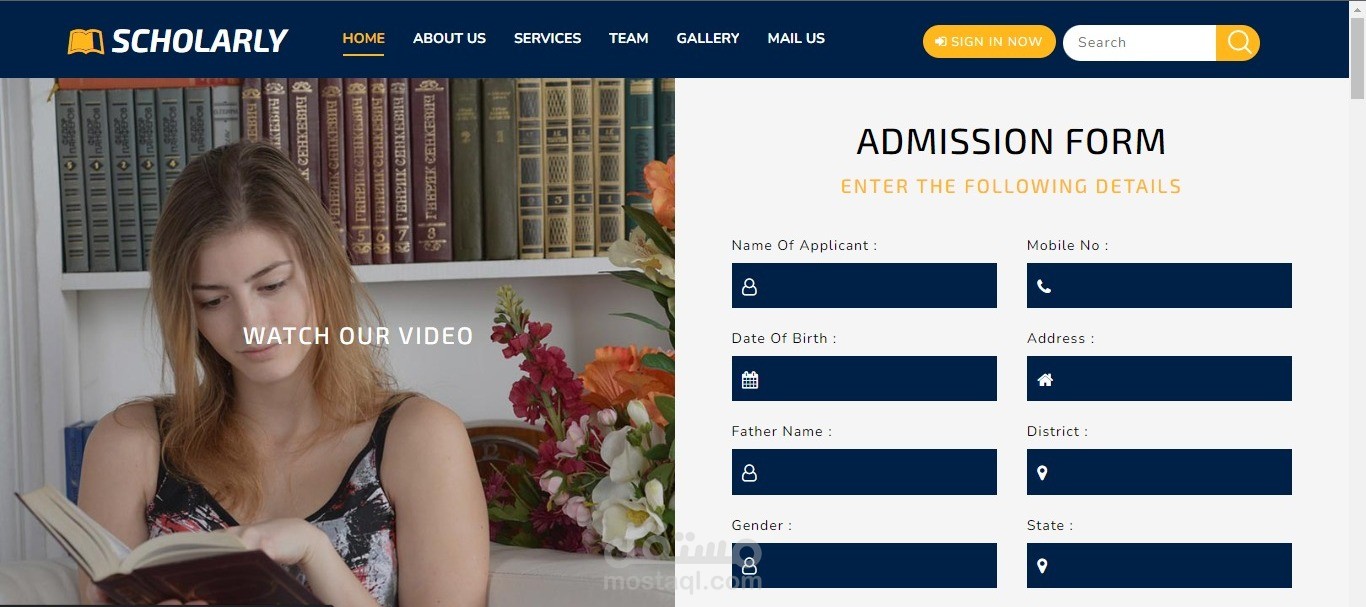Click the 'State :' label
The height and width of the screenshot is (607, 1366).
(x=1050, y=525)
